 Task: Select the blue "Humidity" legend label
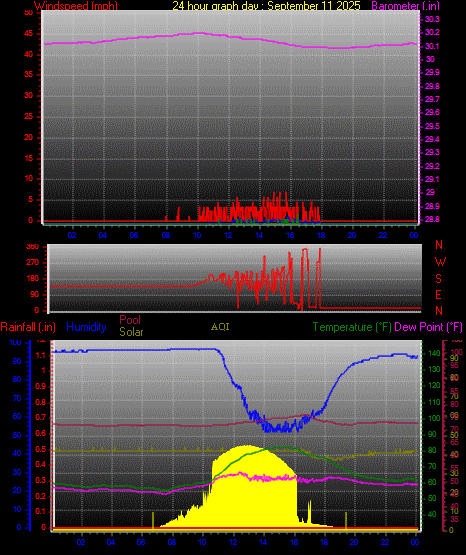86,327
